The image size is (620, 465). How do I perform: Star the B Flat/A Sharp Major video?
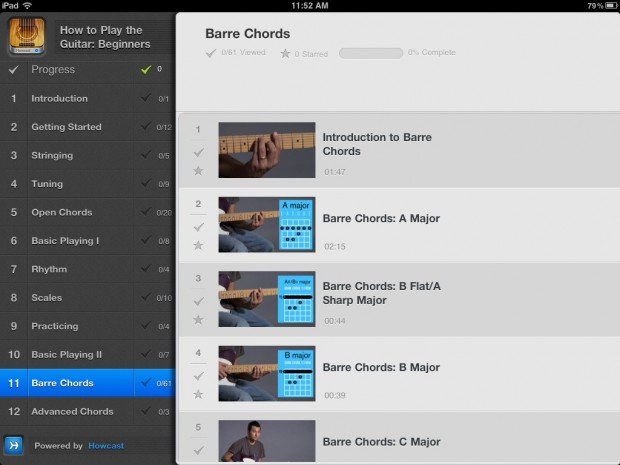[198, 319]
